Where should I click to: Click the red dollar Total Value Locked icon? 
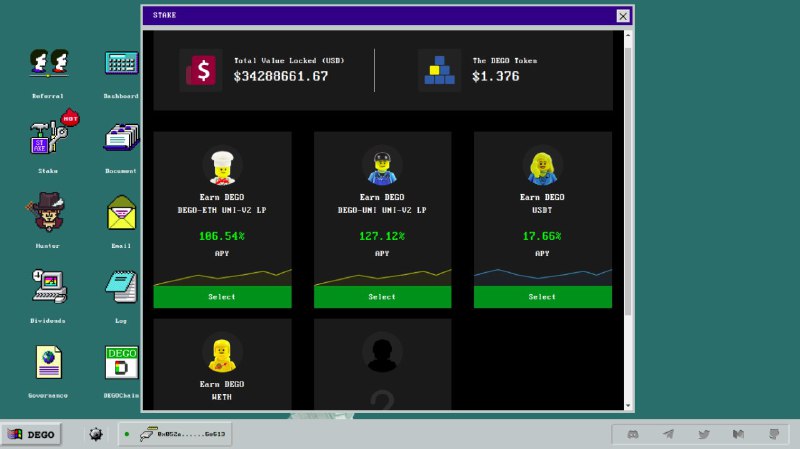pos(201,70)
